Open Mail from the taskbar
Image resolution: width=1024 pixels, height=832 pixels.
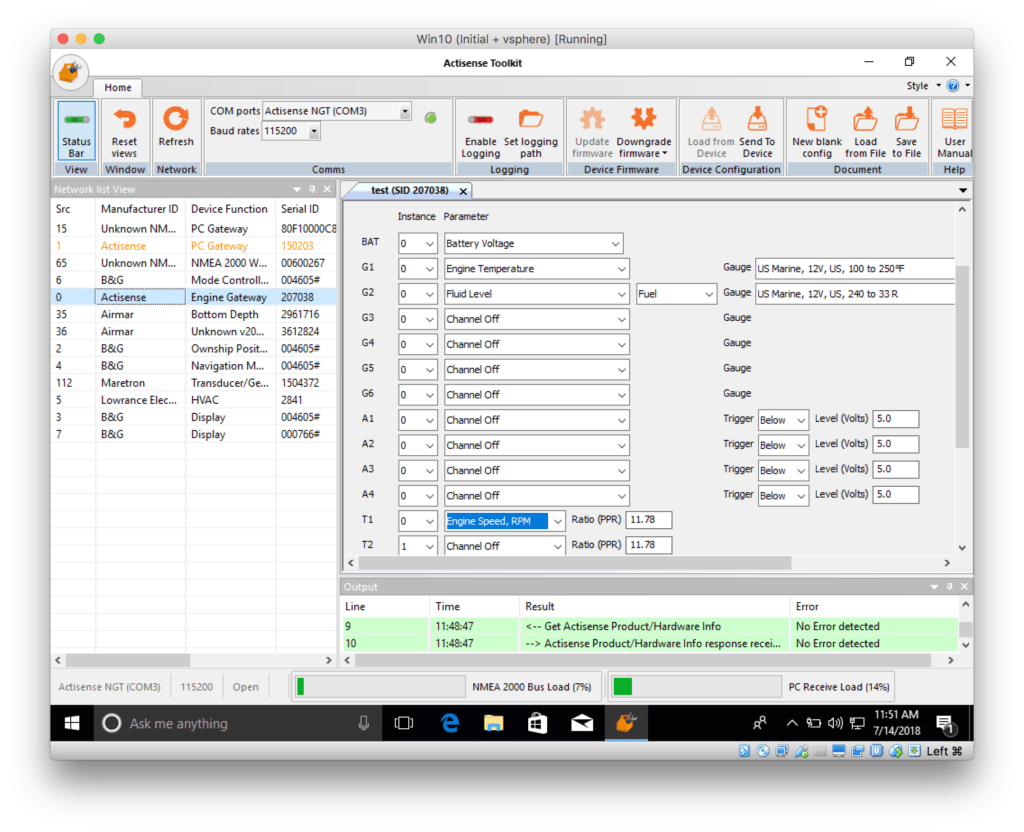(x=582, y=723)
